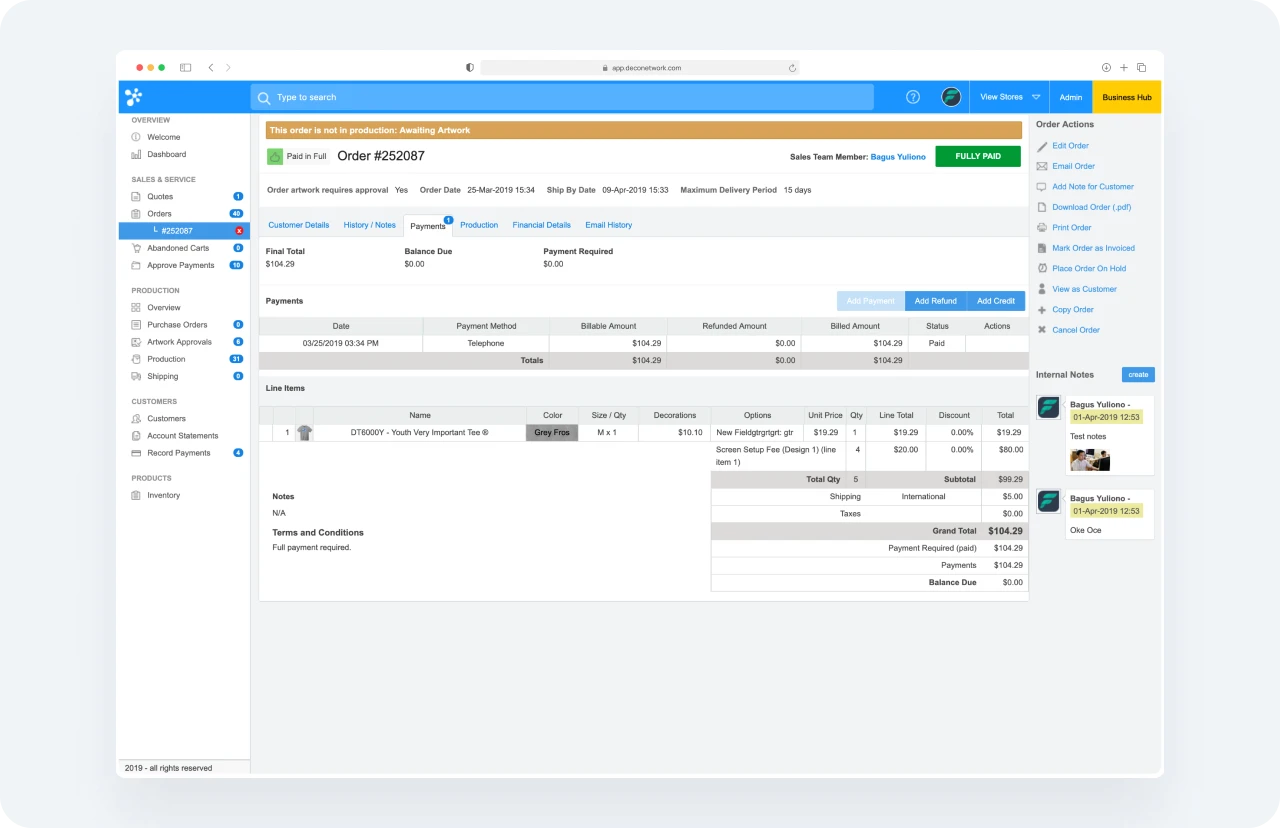Click the Grey Fros color swatch

tap(552, 433)
